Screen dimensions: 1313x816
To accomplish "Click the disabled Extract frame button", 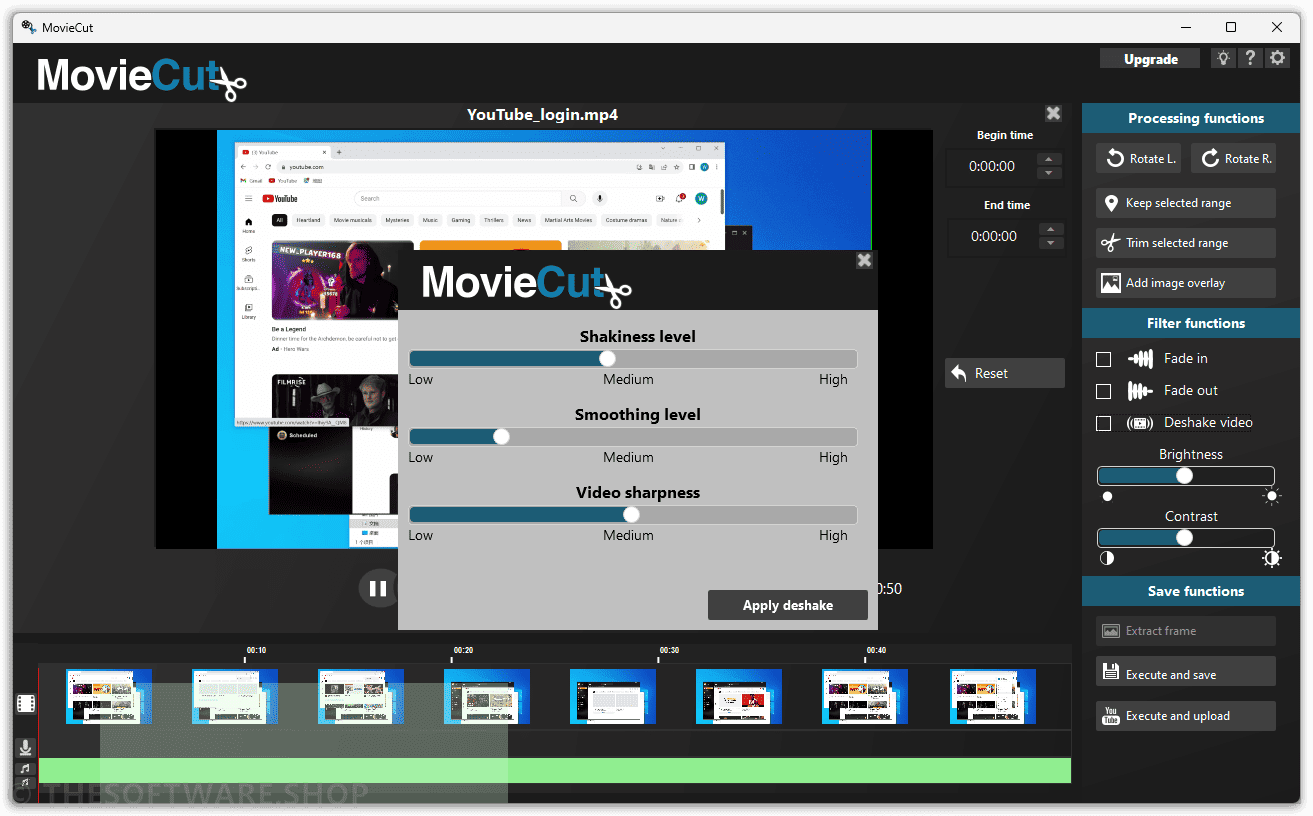I will pos(1186,631).
